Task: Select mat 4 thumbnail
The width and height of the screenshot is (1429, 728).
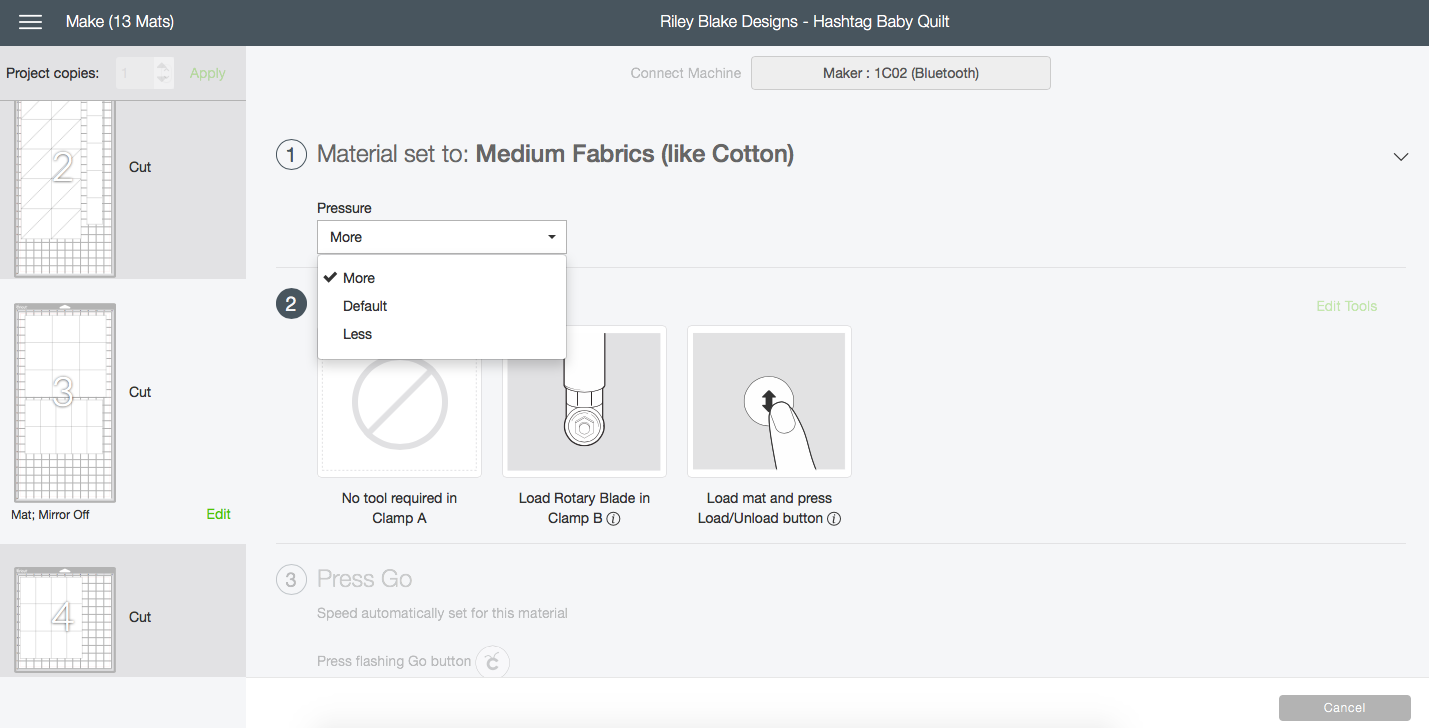Action: click(x=64, y=619)
